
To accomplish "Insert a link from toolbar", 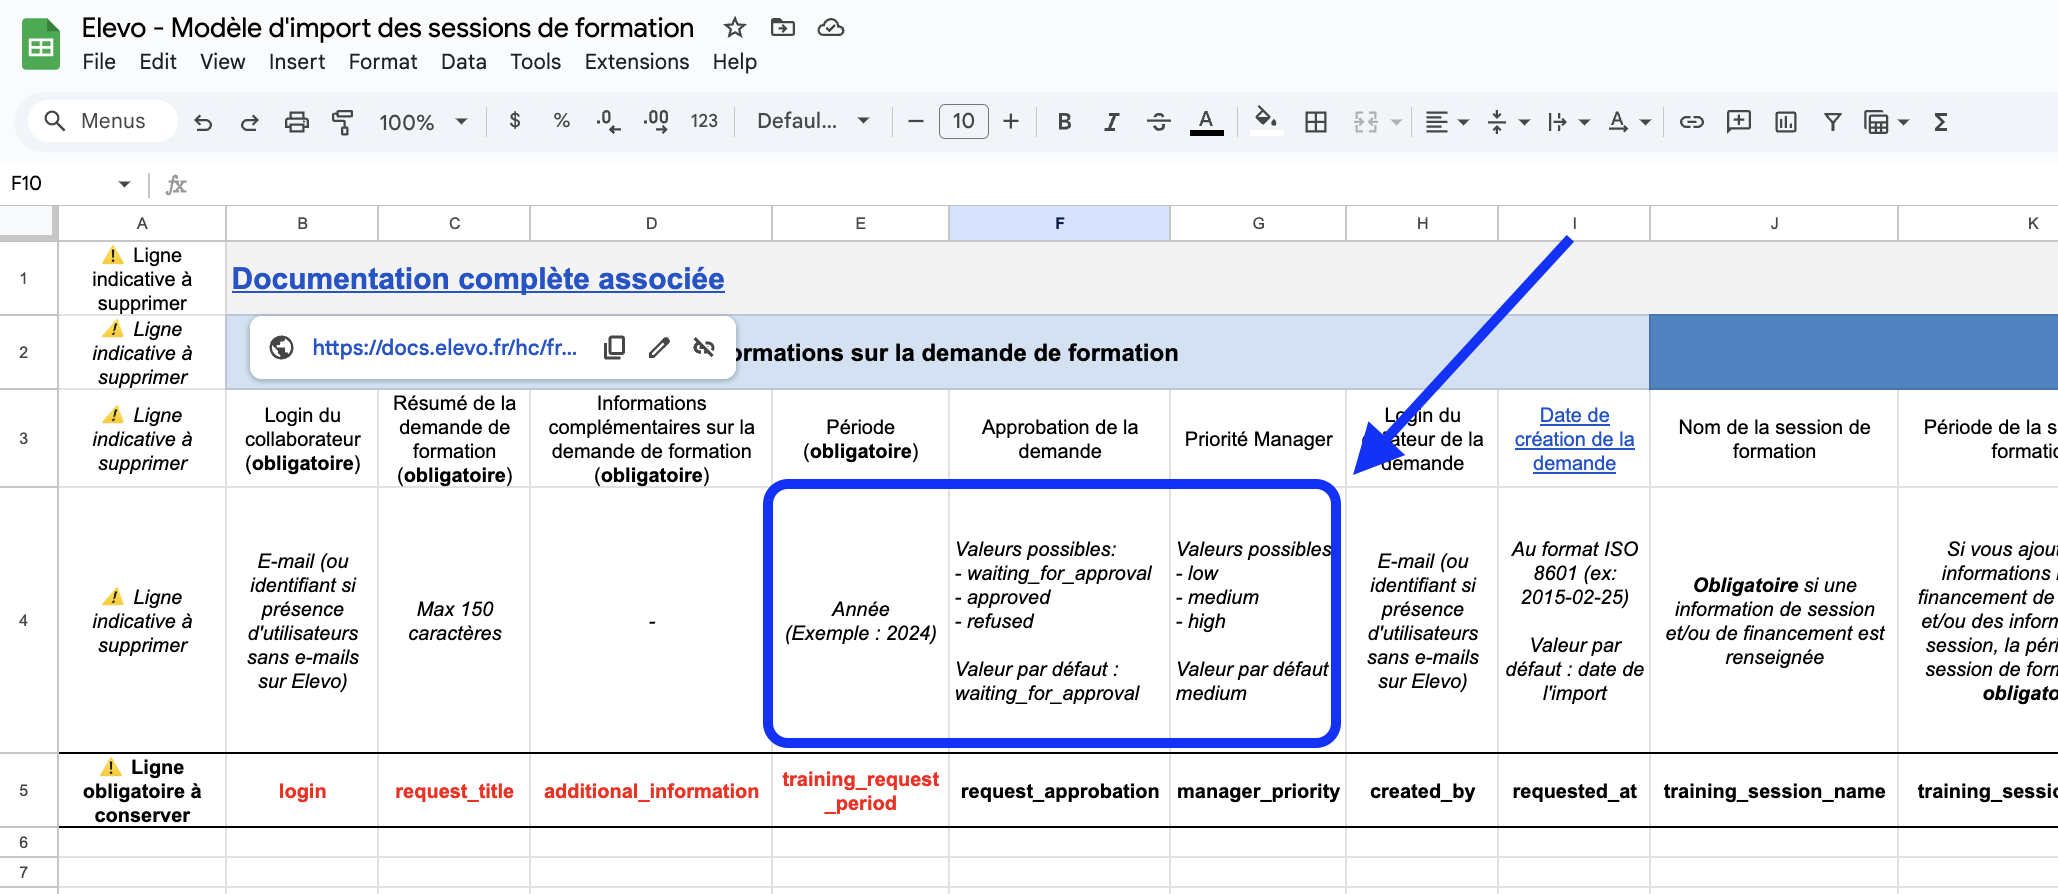I will (x=1691, y=122).
